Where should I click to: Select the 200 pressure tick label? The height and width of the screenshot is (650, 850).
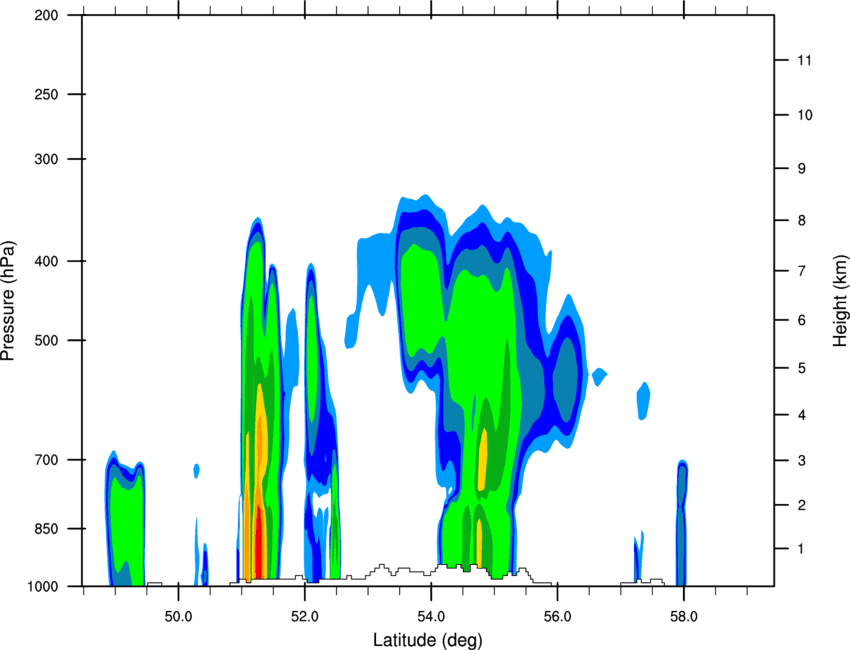[x=46, y=15]
